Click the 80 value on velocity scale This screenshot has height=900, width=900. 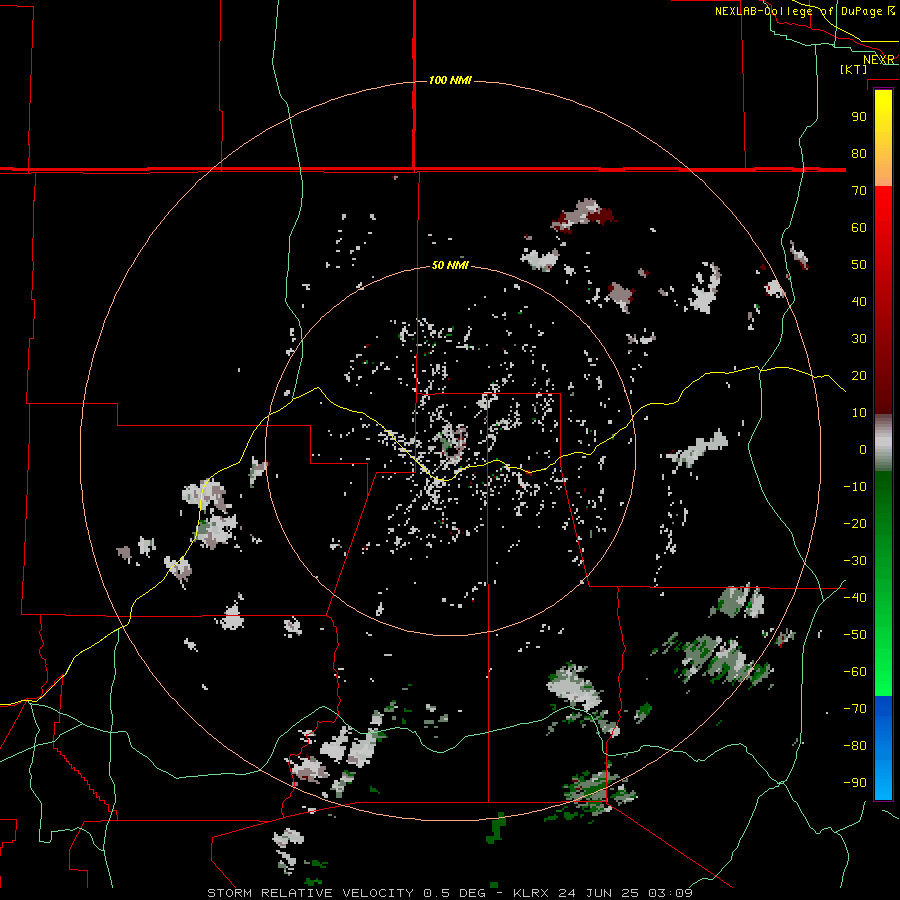click(859, 154)
